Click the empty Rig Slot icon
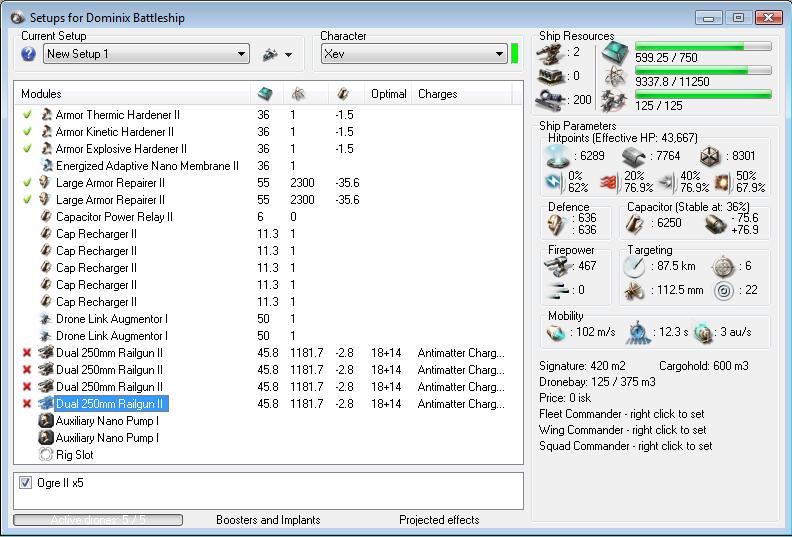 click(46, 455)
